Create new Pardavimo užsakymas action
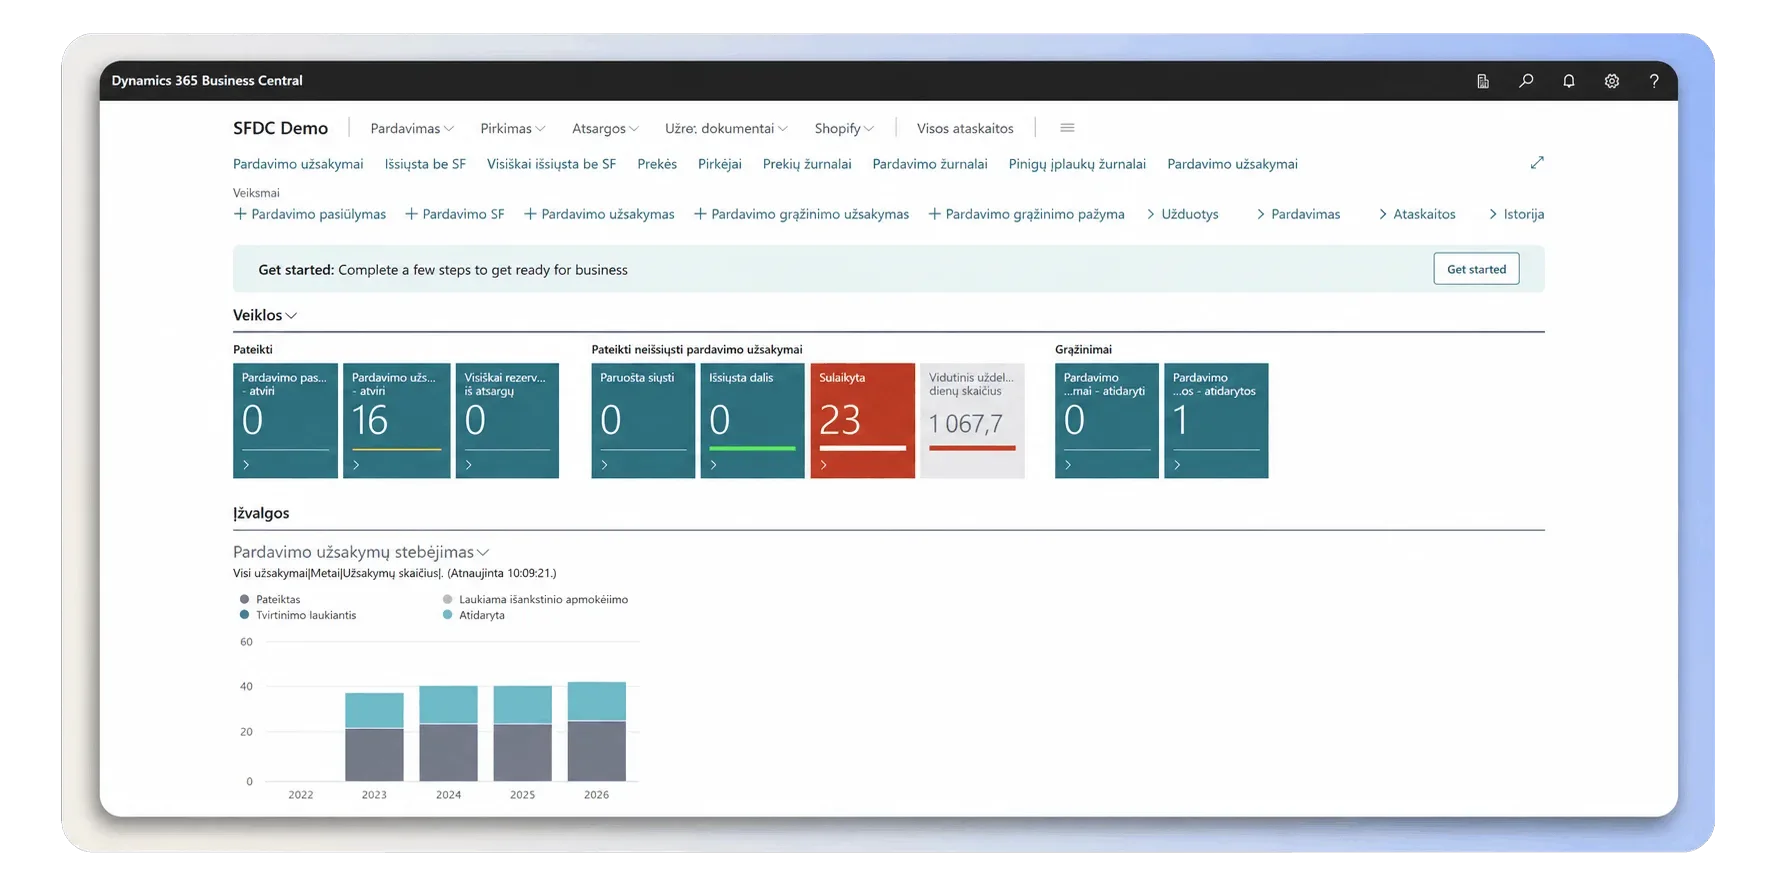The image size is (1776, 886). (x=599, y=214)
